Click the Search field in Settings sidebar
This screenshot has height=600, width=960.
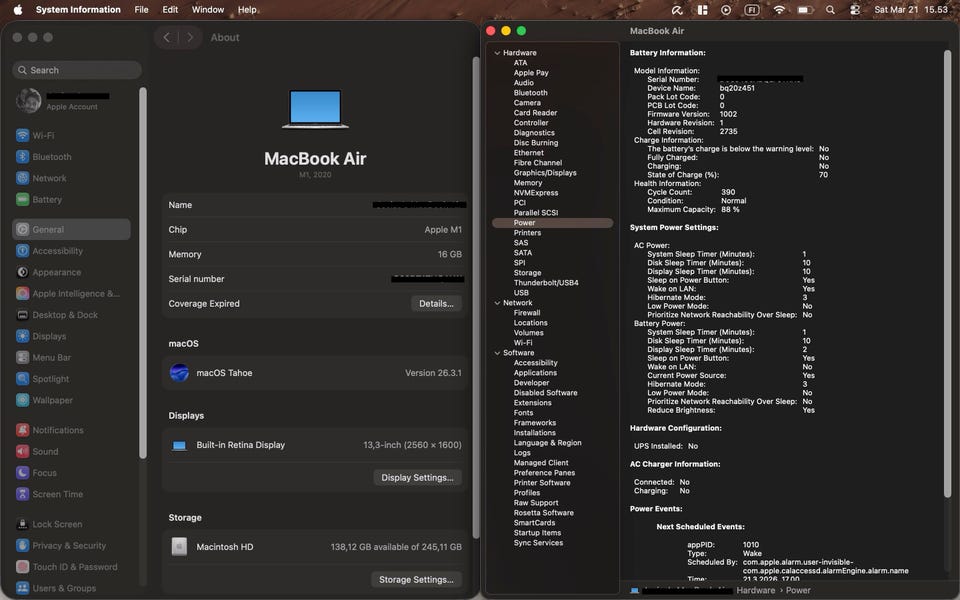pyautogui.click(x=77, y=71)
